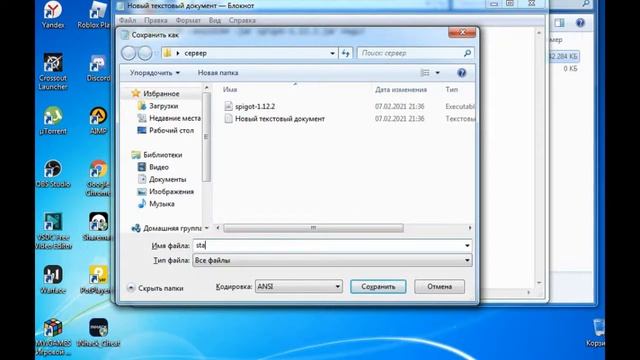Open the Вид menu in Notepad

214,20
